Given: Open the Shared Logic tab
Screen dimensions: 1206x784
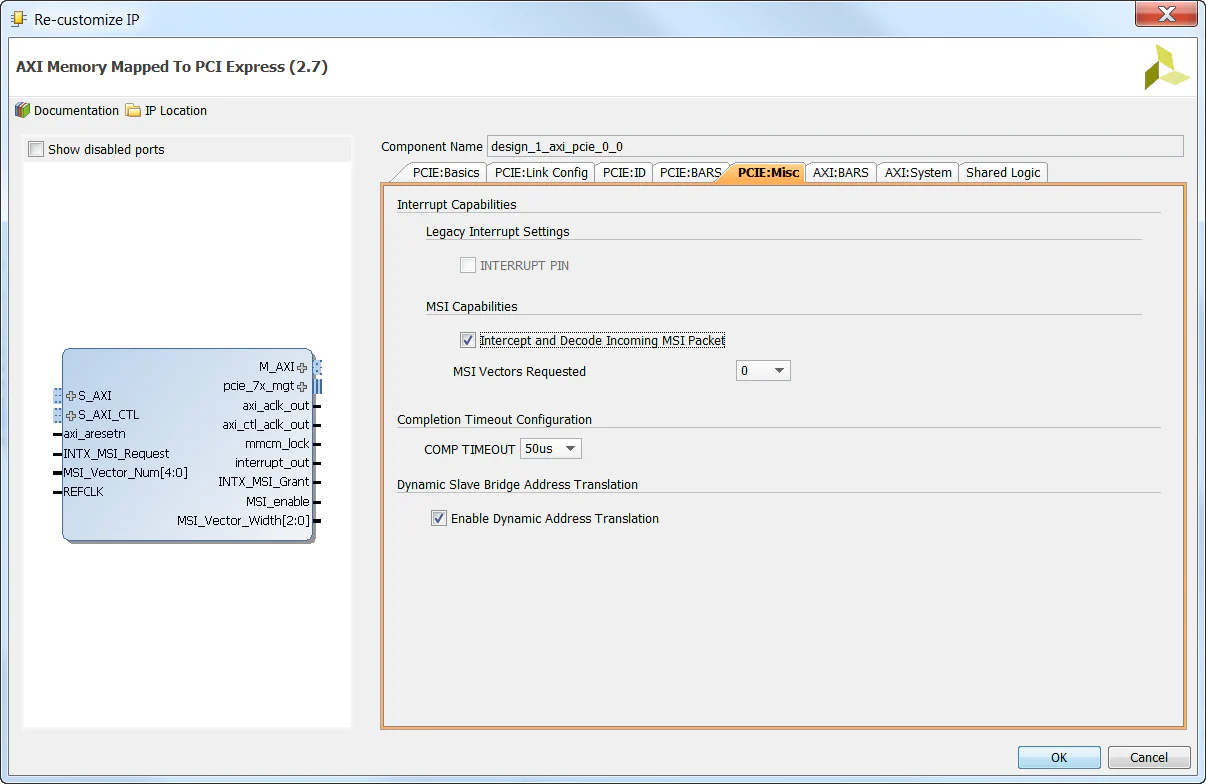Looking at the screenshot, I should 1002,172.
